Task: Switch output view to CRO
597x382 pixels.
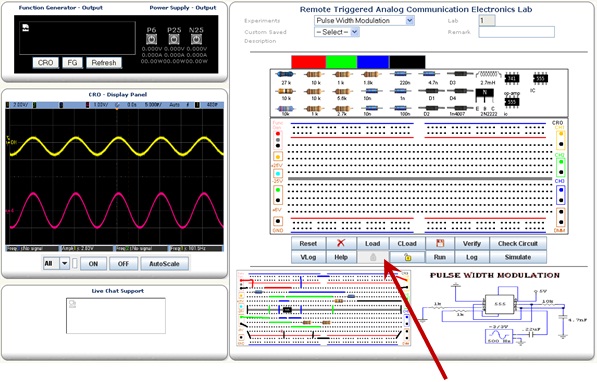Action: (x=46, y=63)
